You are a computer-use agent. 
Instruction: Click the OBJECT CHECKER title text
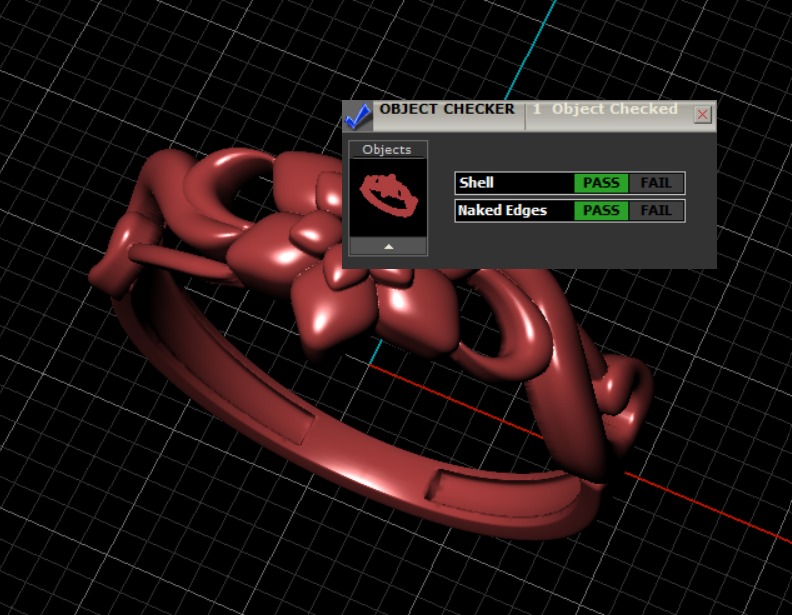tap(447, 109)
